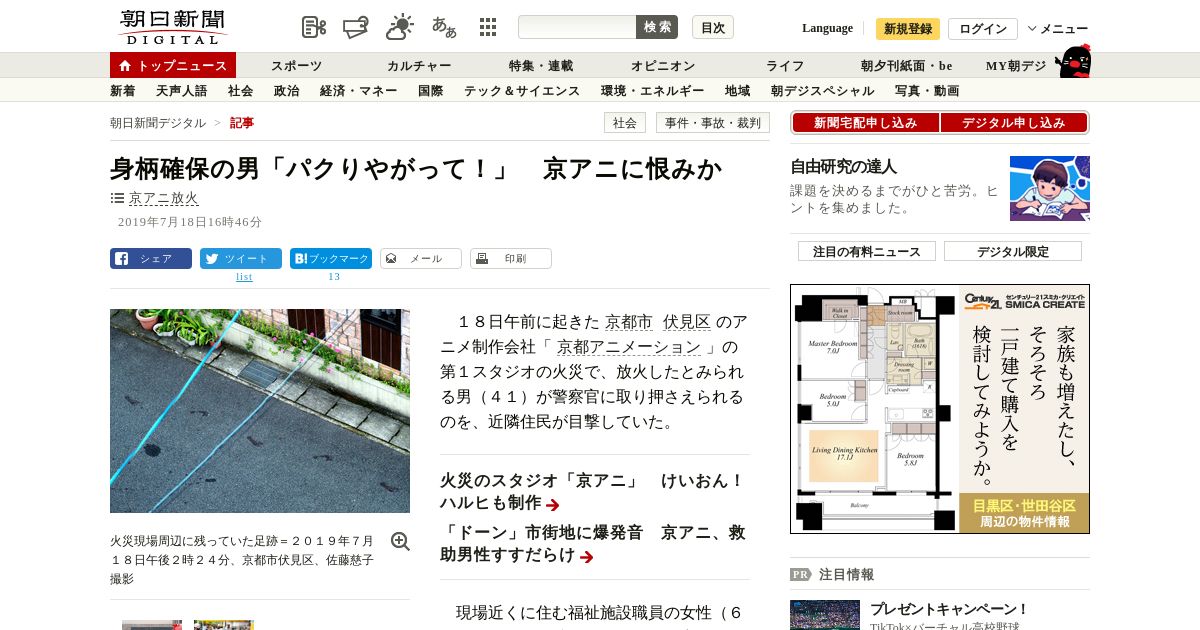
Task: Open the breaking news megaphone icon
Action: tap(356, 27)
